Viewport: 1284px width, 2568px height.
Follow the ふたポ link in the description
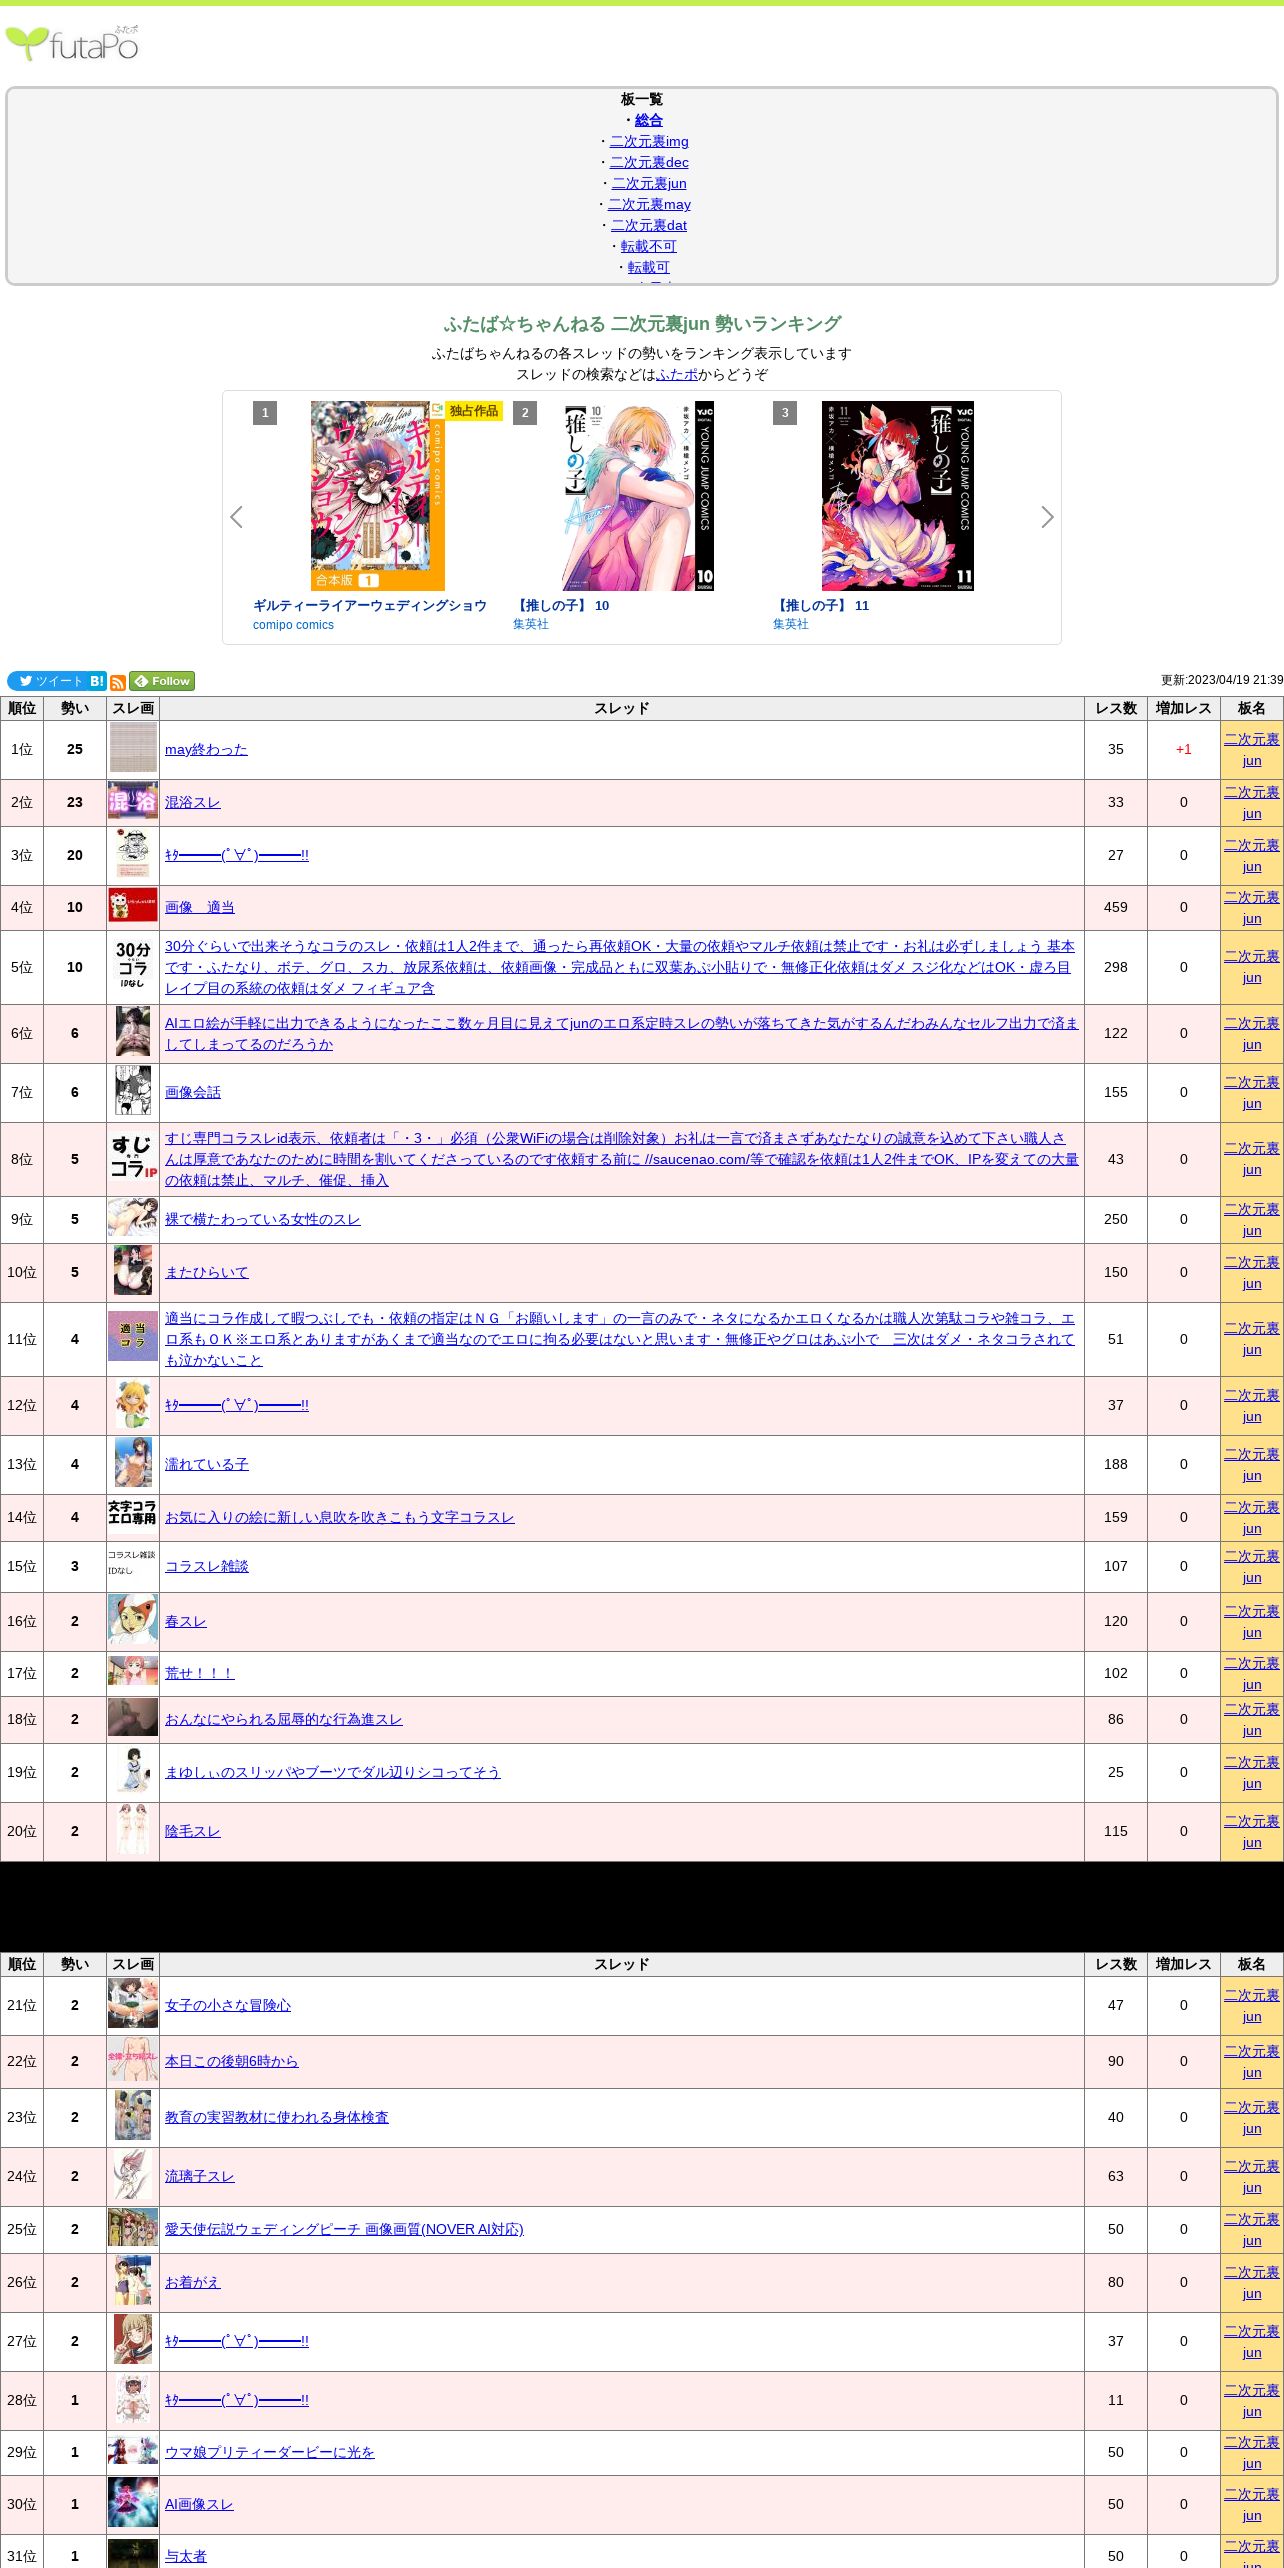pos(677,374)
